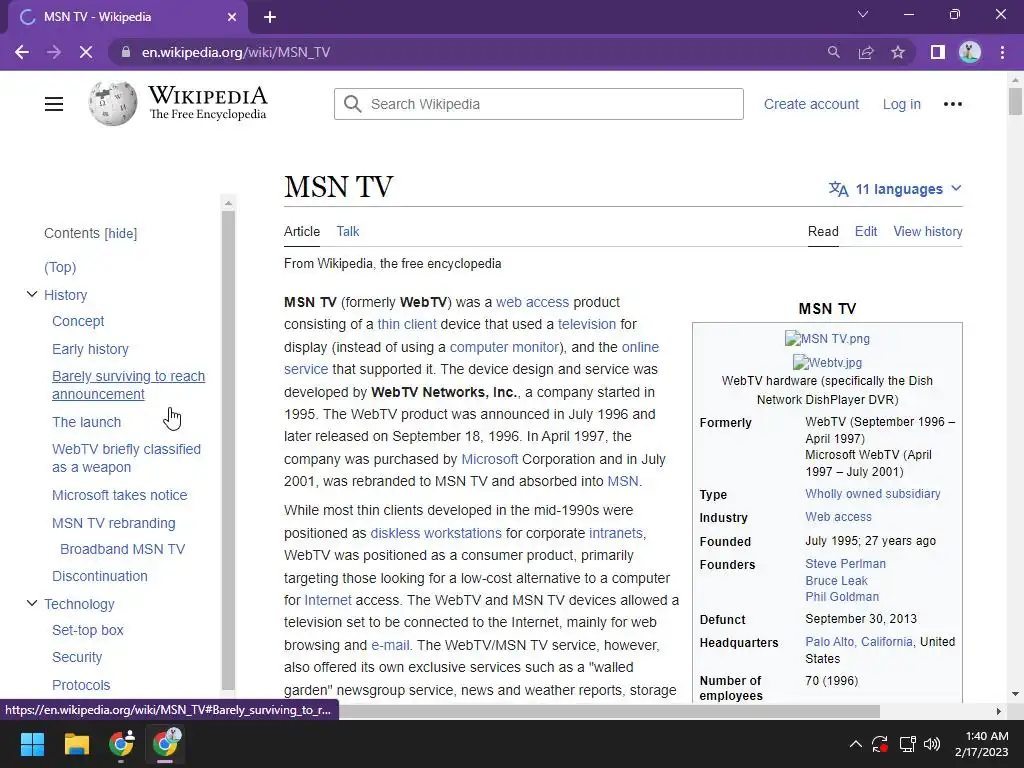The width and height of the screenshot is (1024, 768).
Task: Go to Discontinuation section
Action: [x=100, y=576]
